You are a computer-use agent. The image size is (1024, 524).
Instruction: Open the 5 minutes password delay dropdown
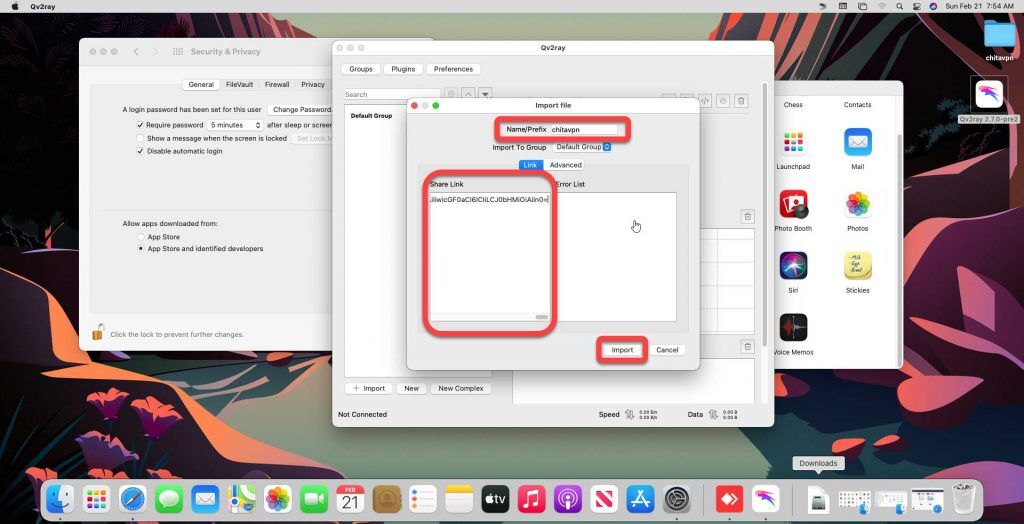(235, 125)
